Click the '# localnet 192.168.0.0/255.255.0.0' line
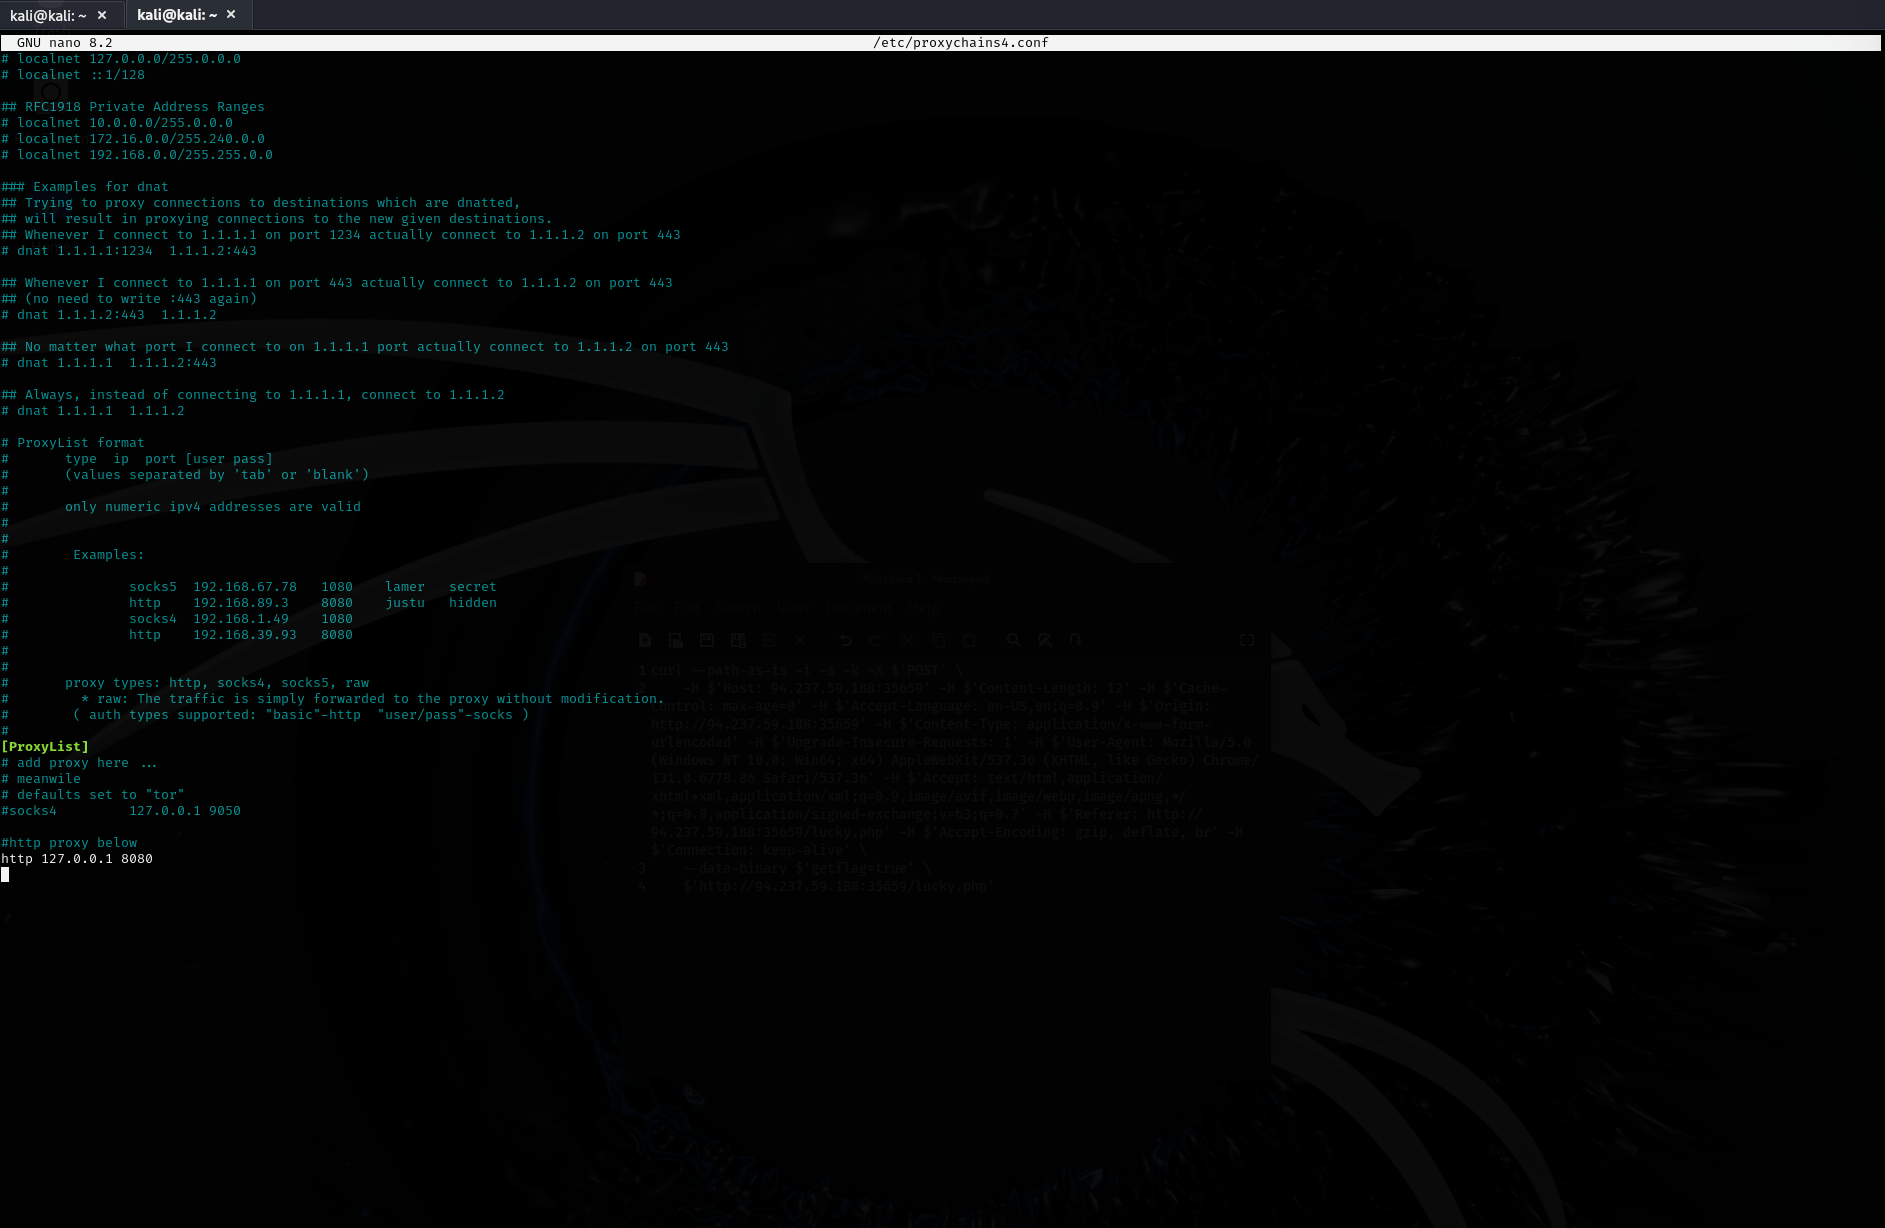1885x1228 pixels. pos(137,155)
